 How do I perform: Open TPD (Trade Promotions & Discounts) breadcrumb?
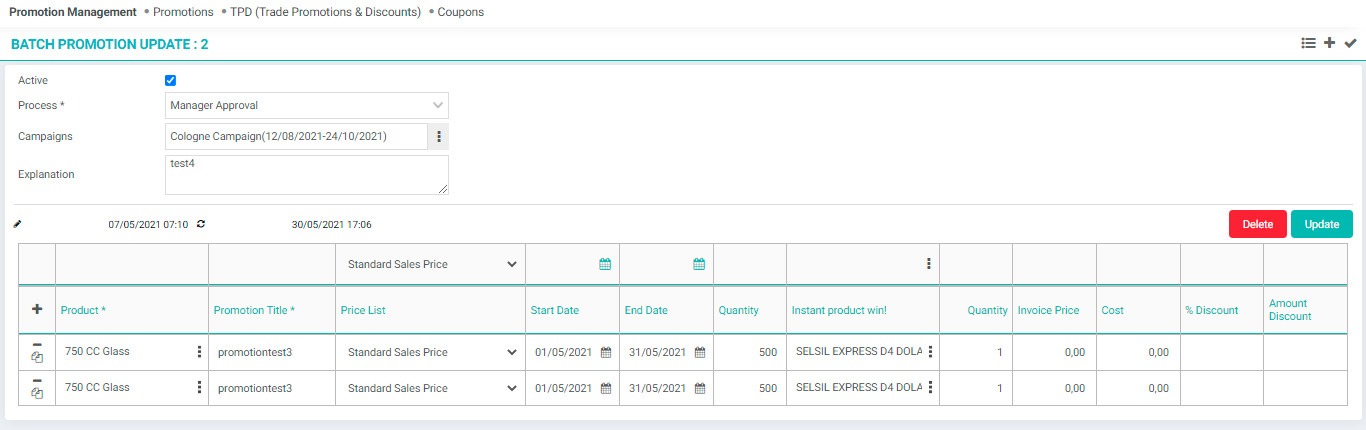pos(326,12)
